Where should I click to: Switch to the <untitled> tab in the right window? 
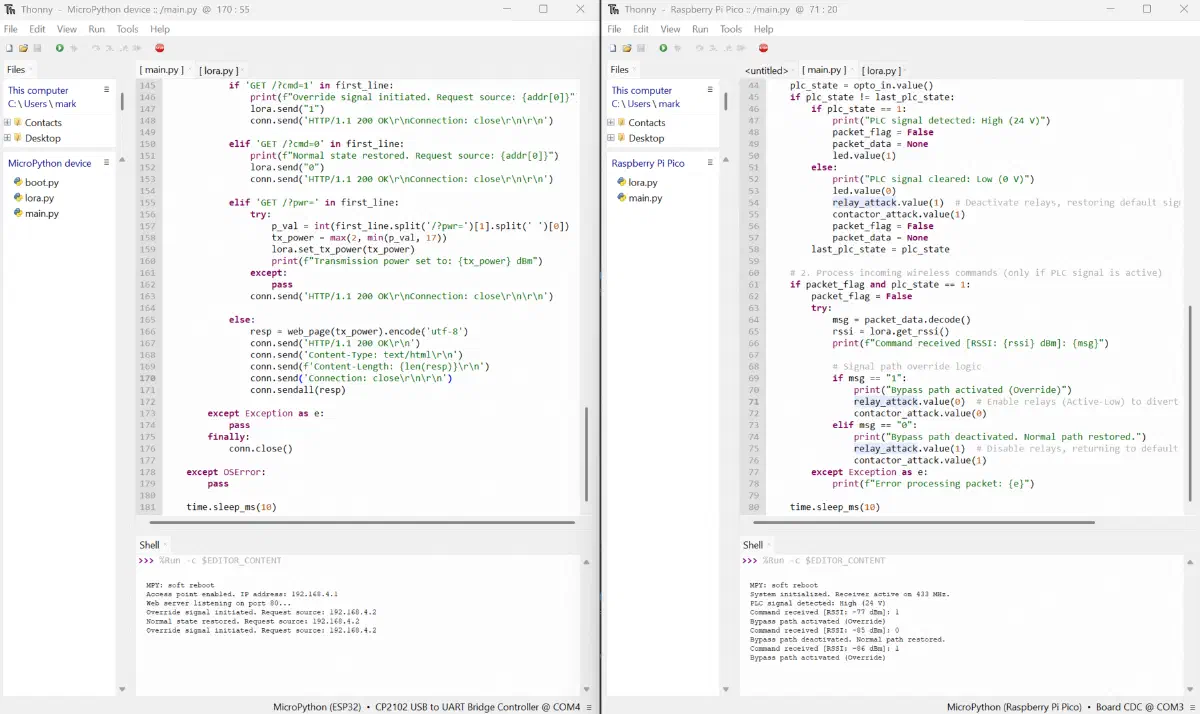tap(767, 70)
